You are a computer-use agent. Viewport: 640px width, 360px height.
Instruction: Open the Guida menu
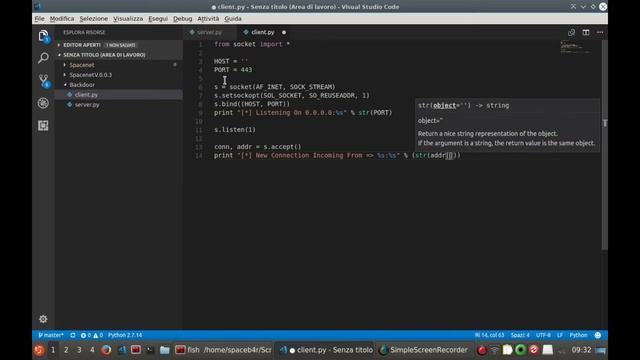click(233, 19)
